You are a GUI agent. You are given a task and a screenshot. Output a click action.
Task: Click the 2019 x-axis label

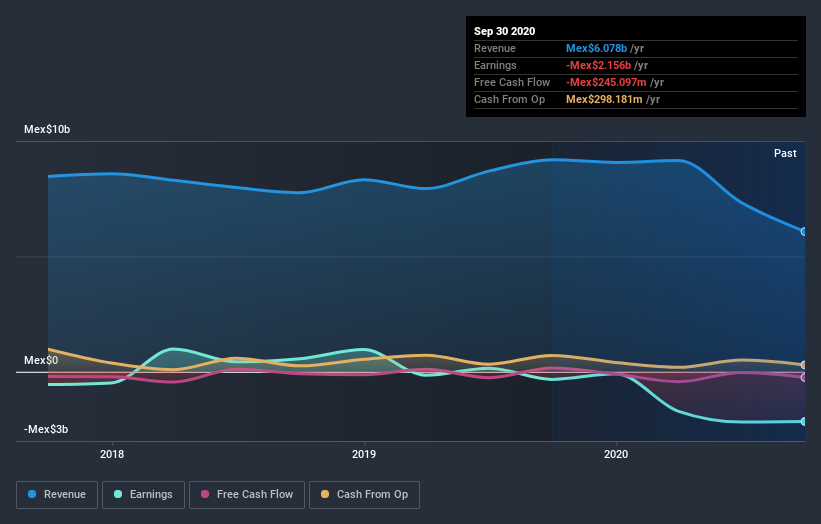pos(364,454)
